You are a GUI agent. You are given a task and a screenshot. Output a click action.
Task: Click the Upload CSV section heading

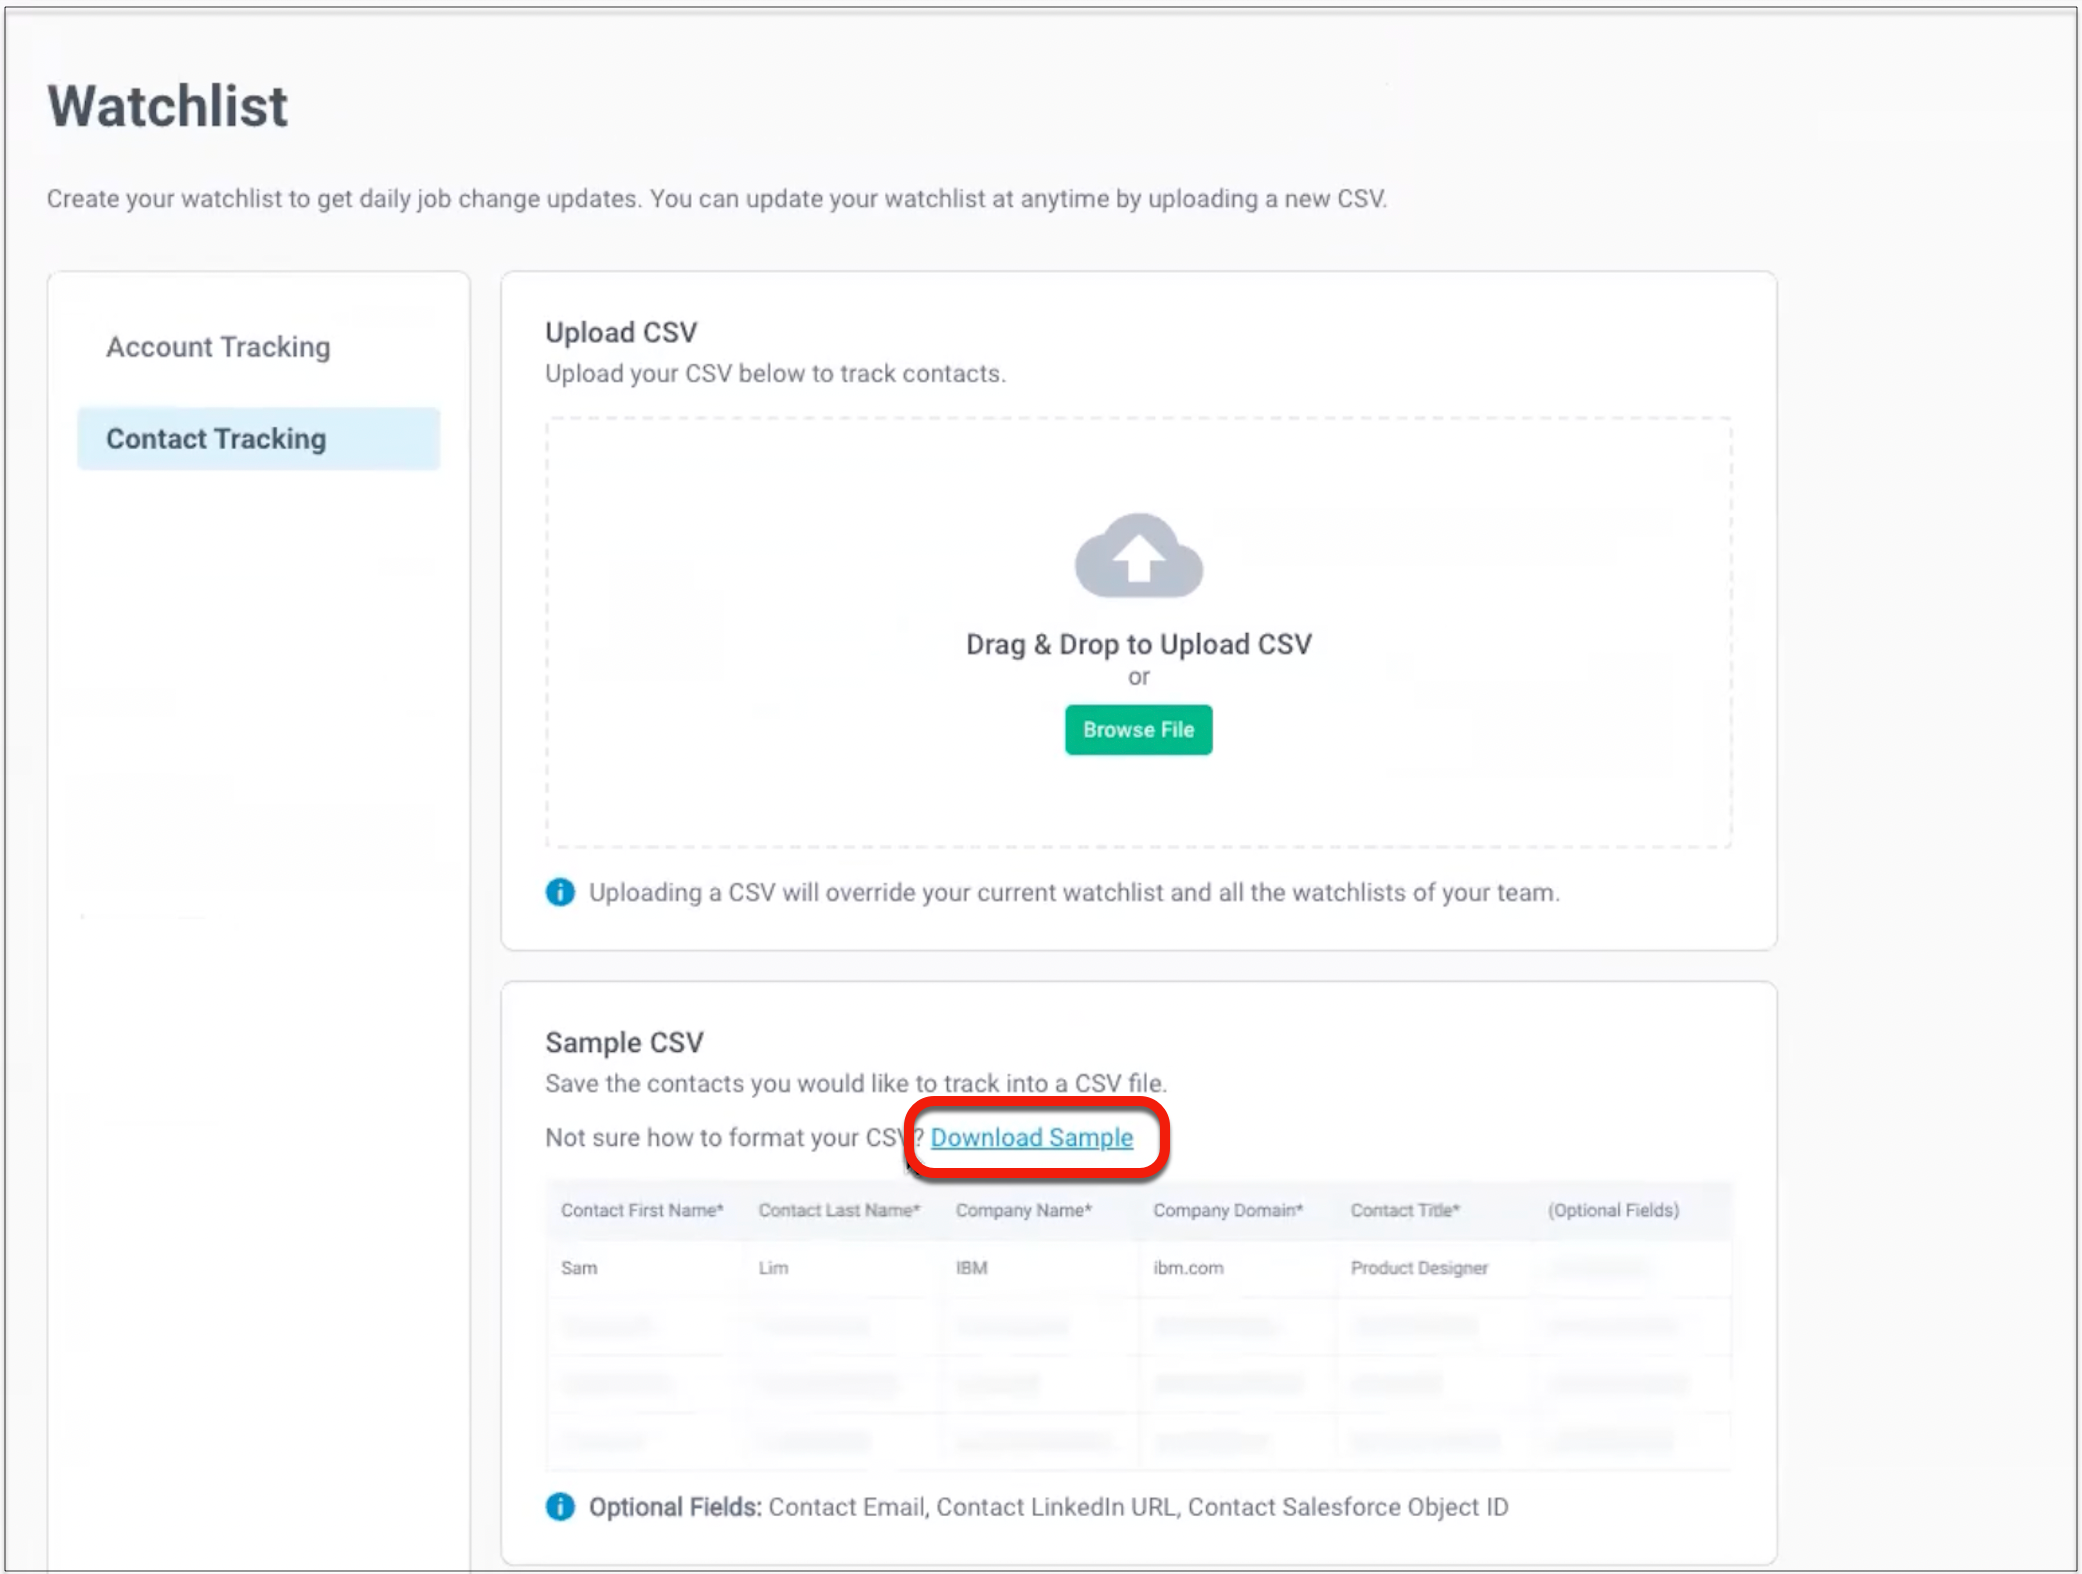[621, 332]
